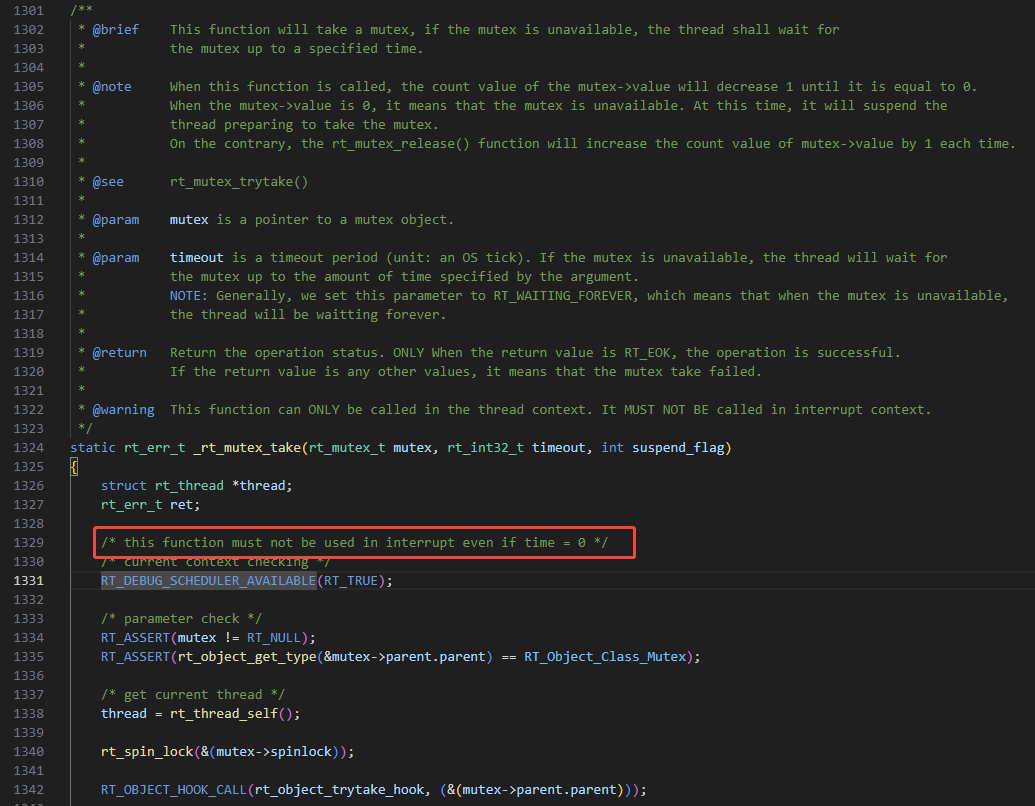
Task: Click RT_Object_Class_Mutex constant
Action: click(x=605, y=657)
